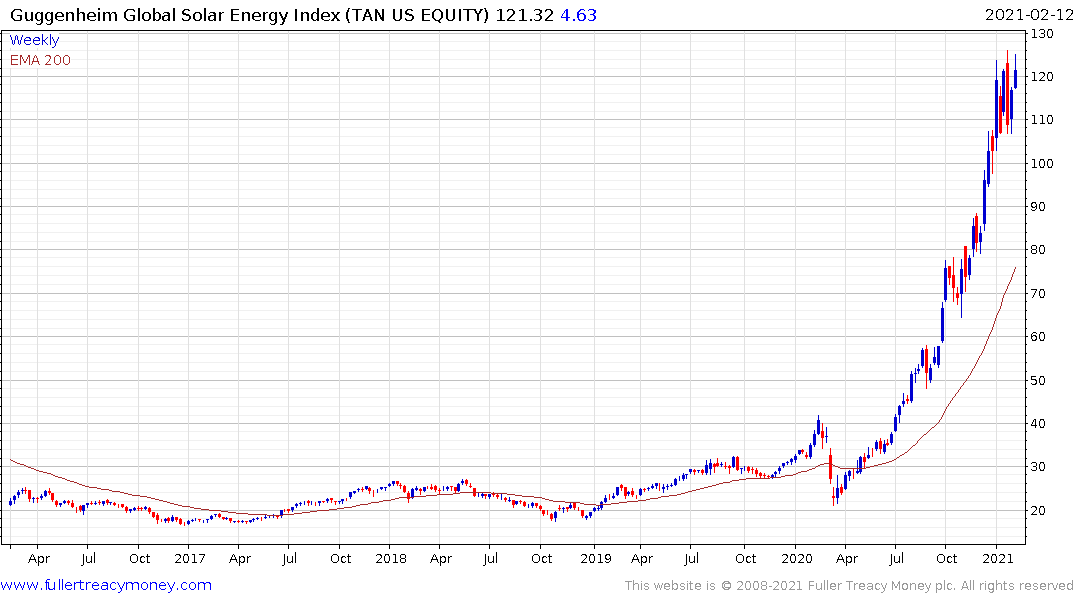This screenshot has width=1075, height=600.
Task: Click the 30 price axis label
Action: 1037,467
